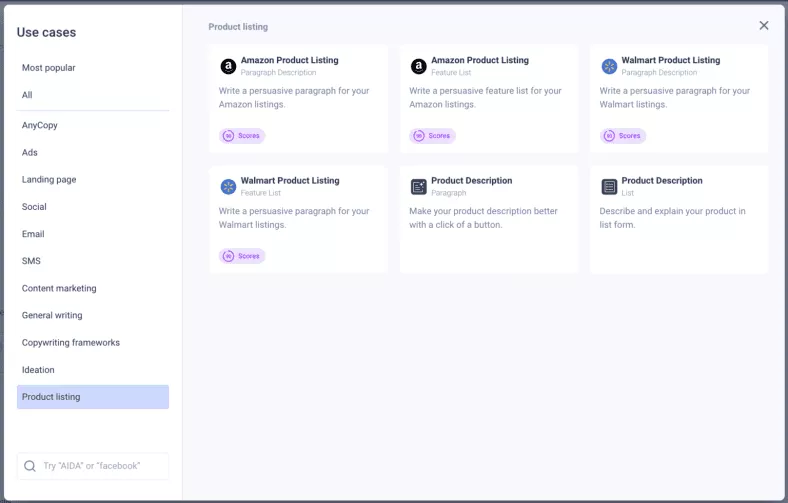Open Amazon Product Listing Paragraph Description title
Image resolution: width=788 pixels, height=503 pixels.
tap(289, 60)
